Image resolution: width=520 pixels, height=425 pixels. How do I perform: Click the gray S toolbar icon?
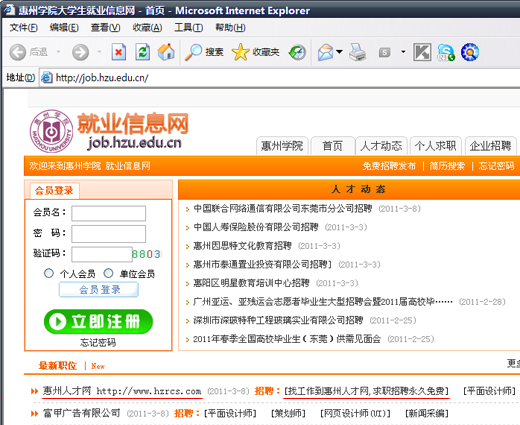pyautogui.click(x=384, y=52)
